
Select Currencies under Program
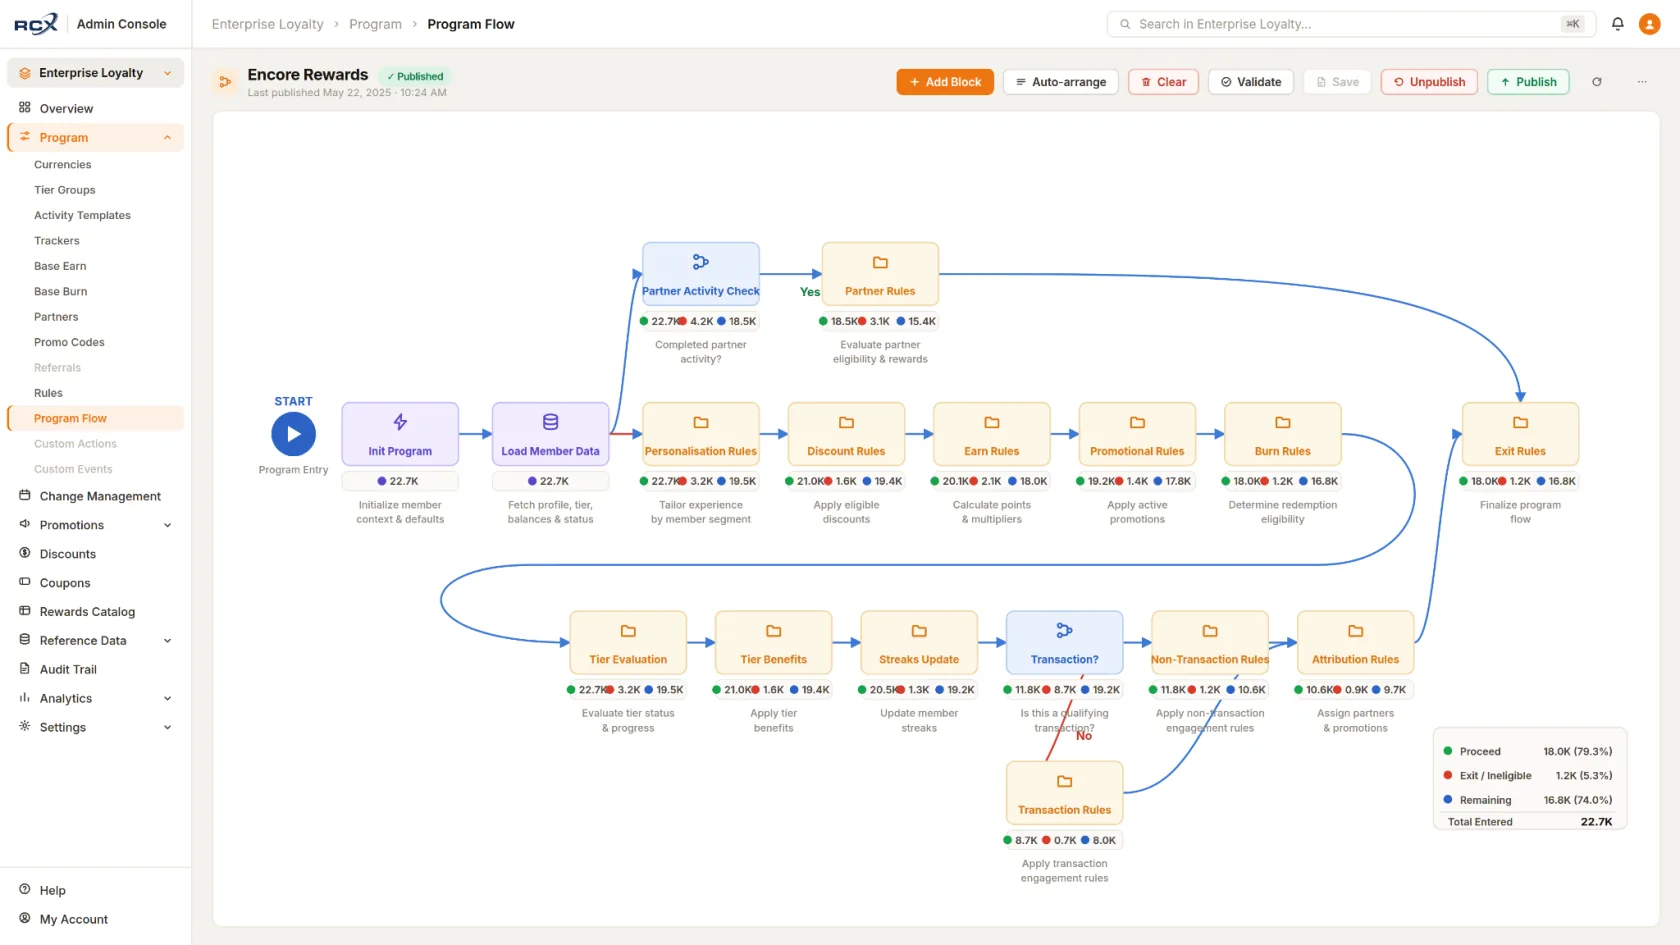click(62, 165)
